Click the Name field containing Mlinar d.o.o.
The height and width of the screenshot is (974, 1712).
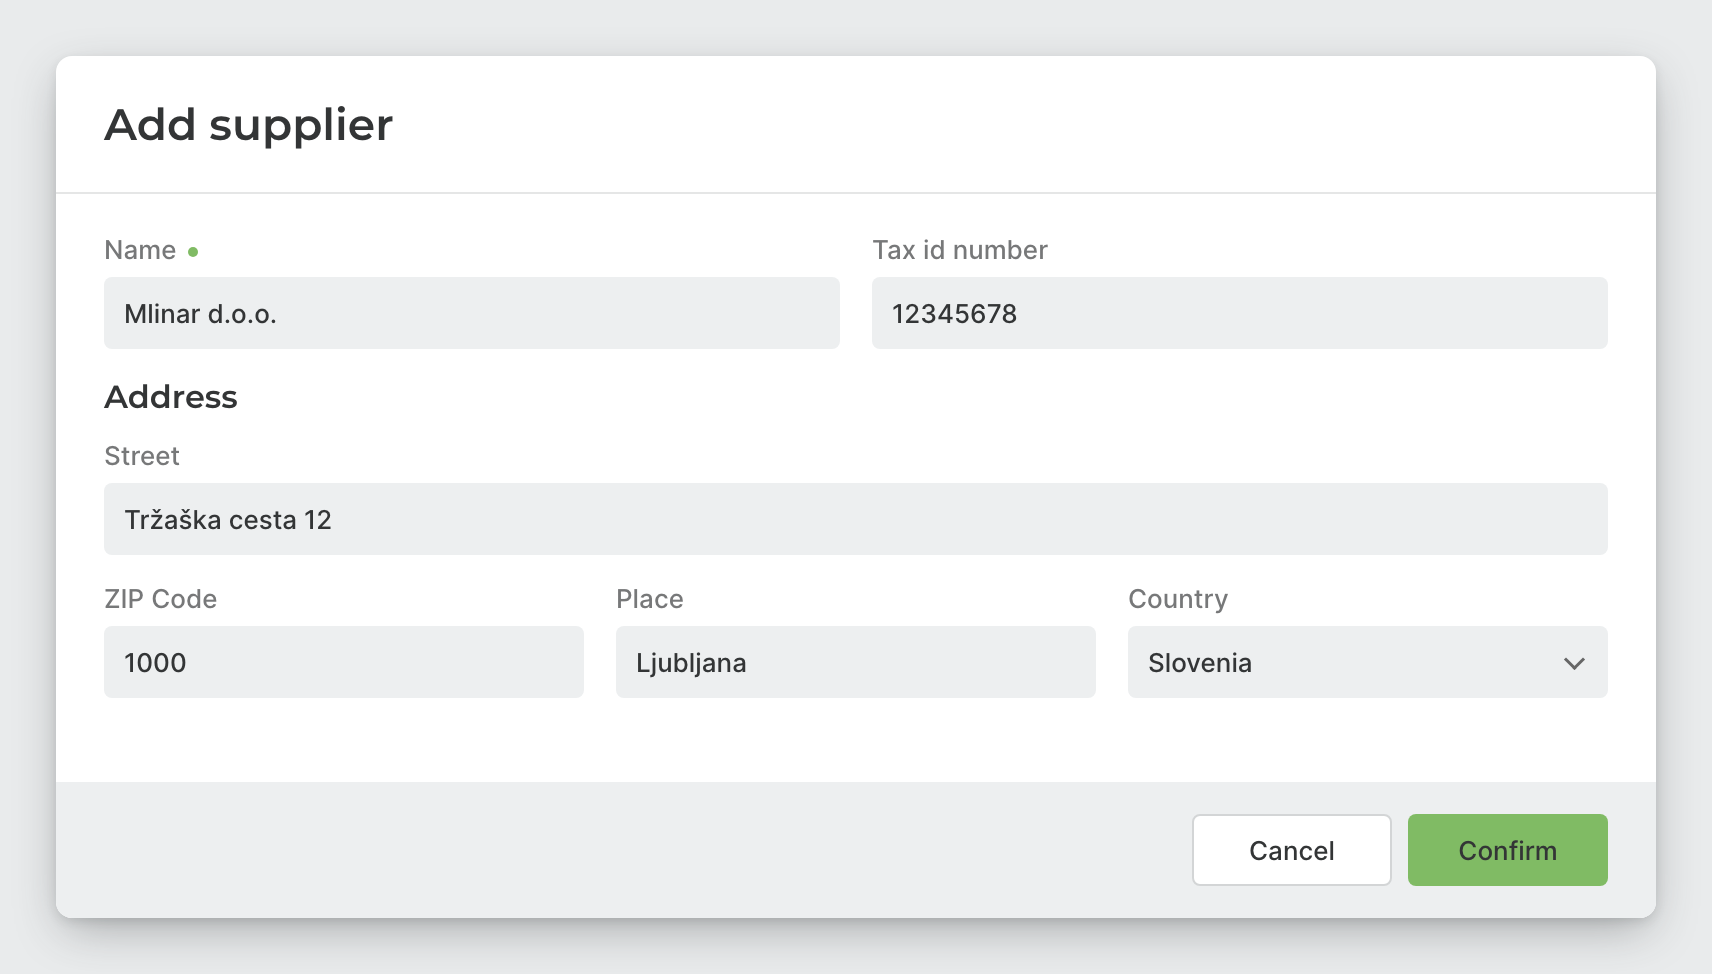click(x=472, y=313)
